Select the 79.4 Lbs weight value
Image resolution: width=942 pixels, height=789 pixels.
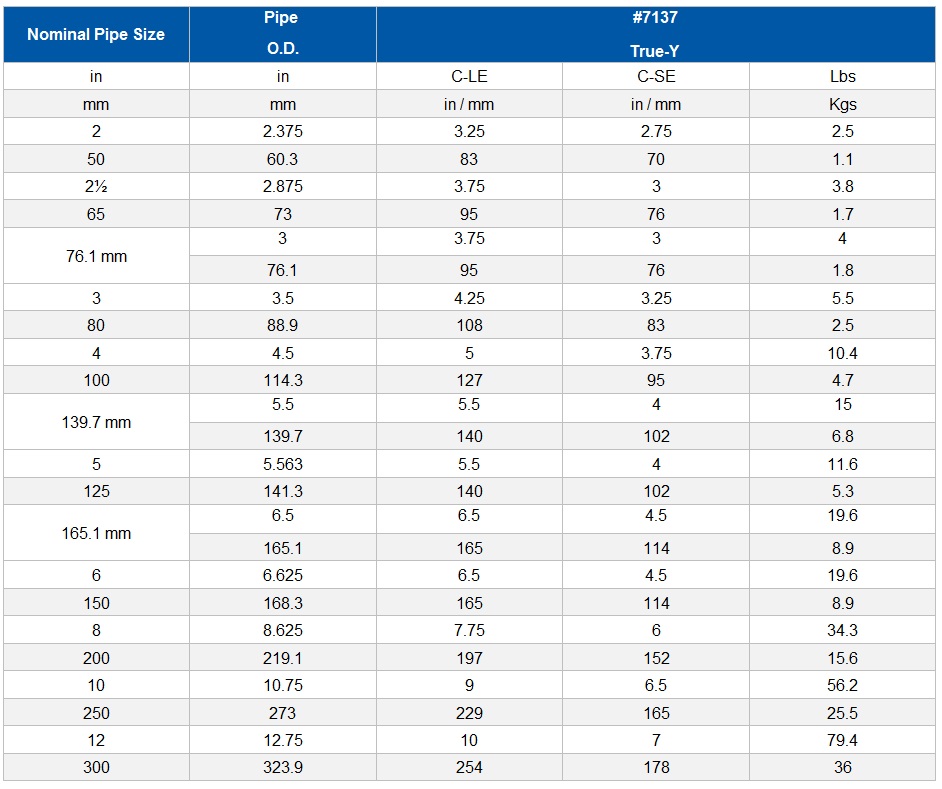(842, 740)
